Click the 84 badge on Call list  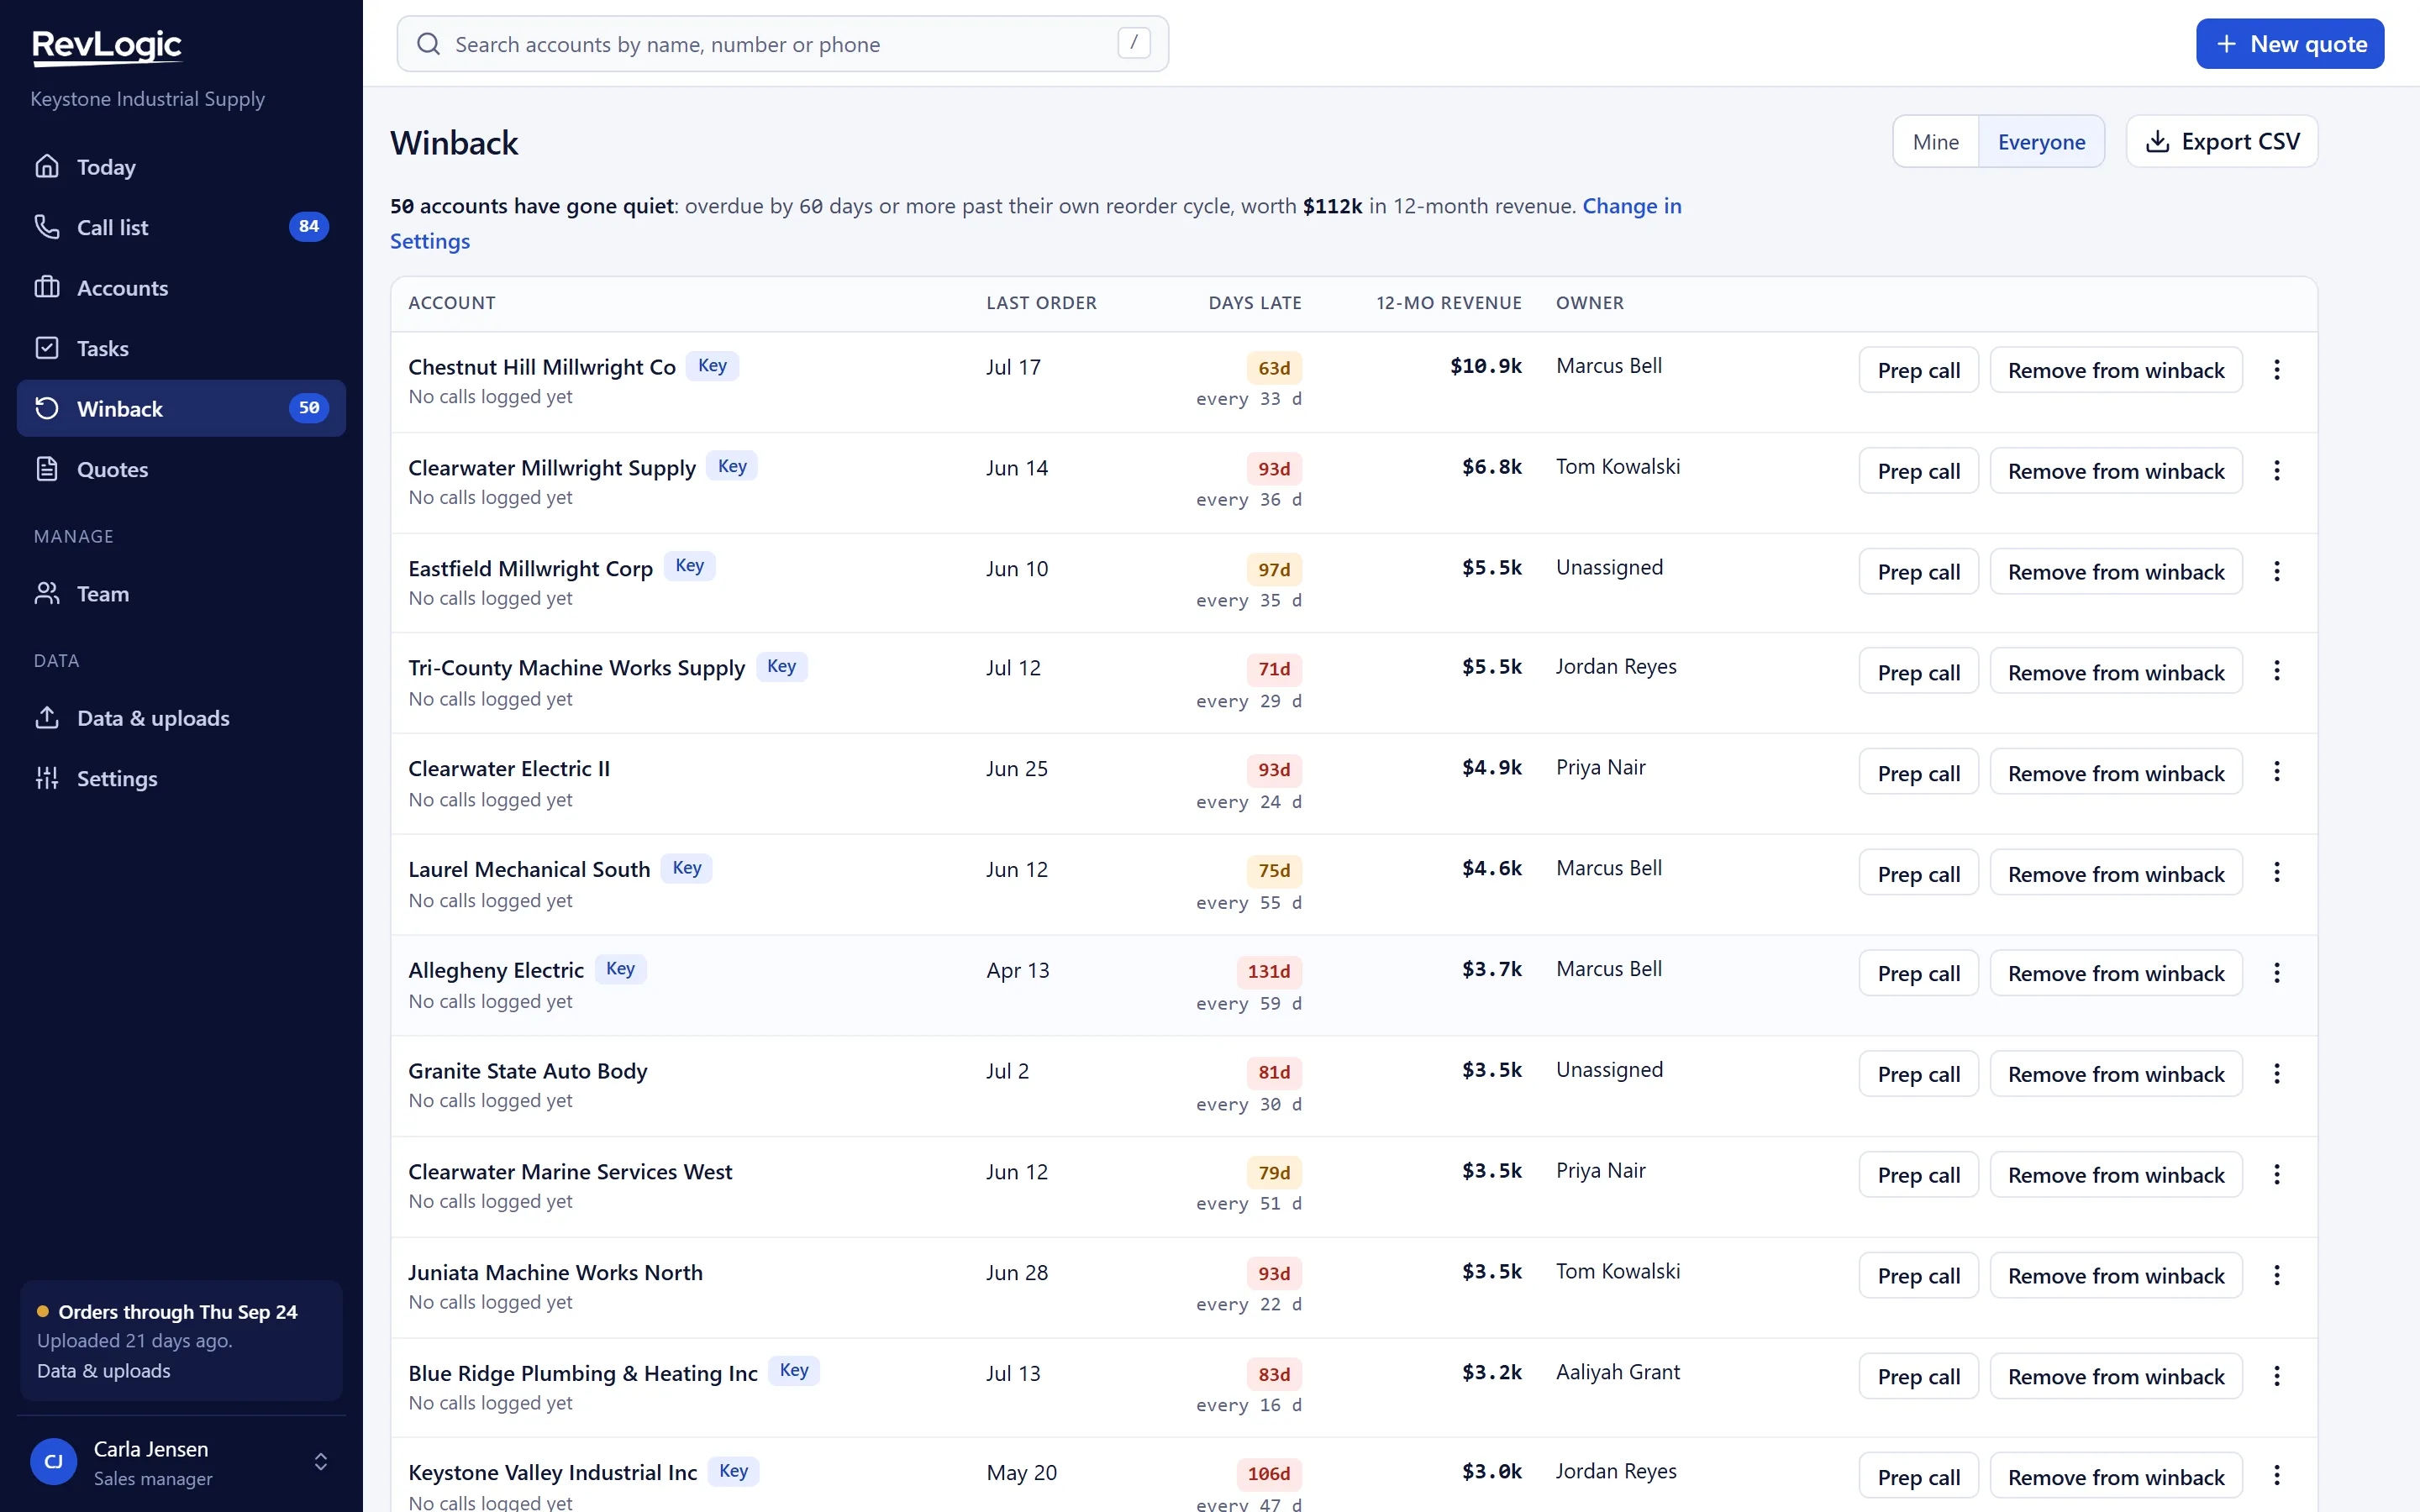(309, 227)
